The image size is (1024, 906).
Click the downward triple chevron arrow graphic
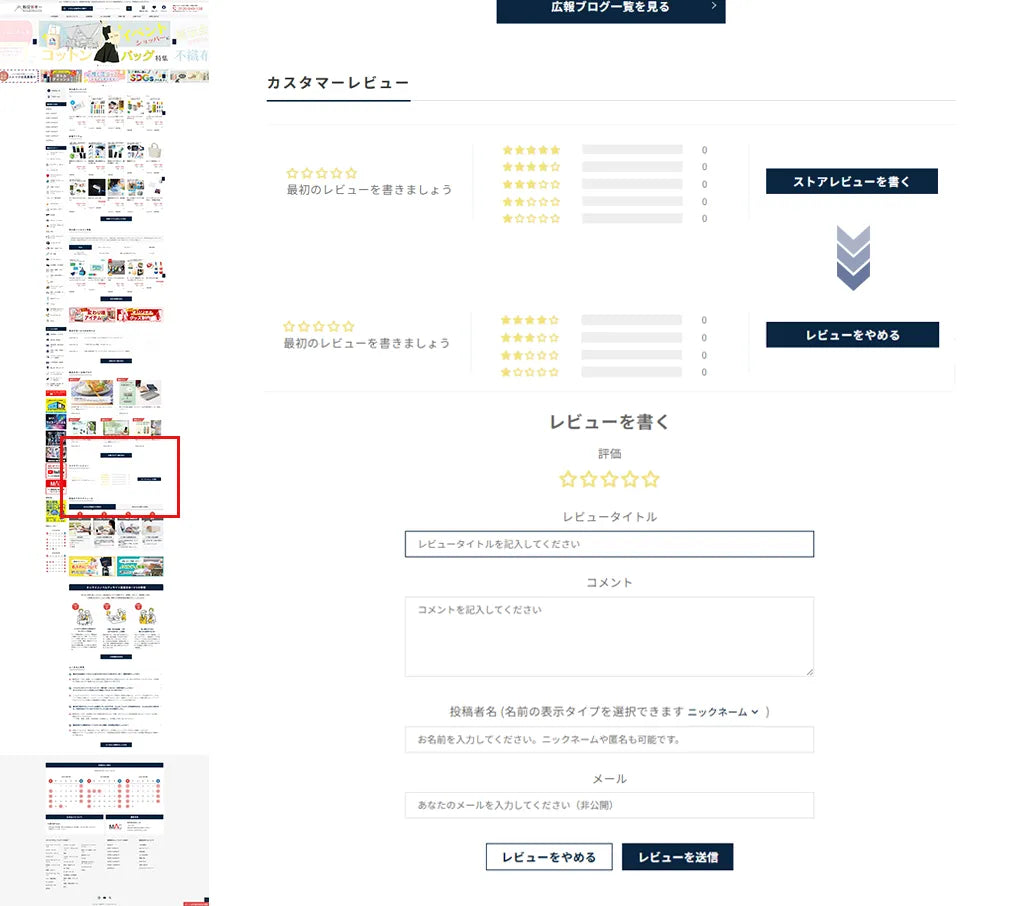point(853,258)
